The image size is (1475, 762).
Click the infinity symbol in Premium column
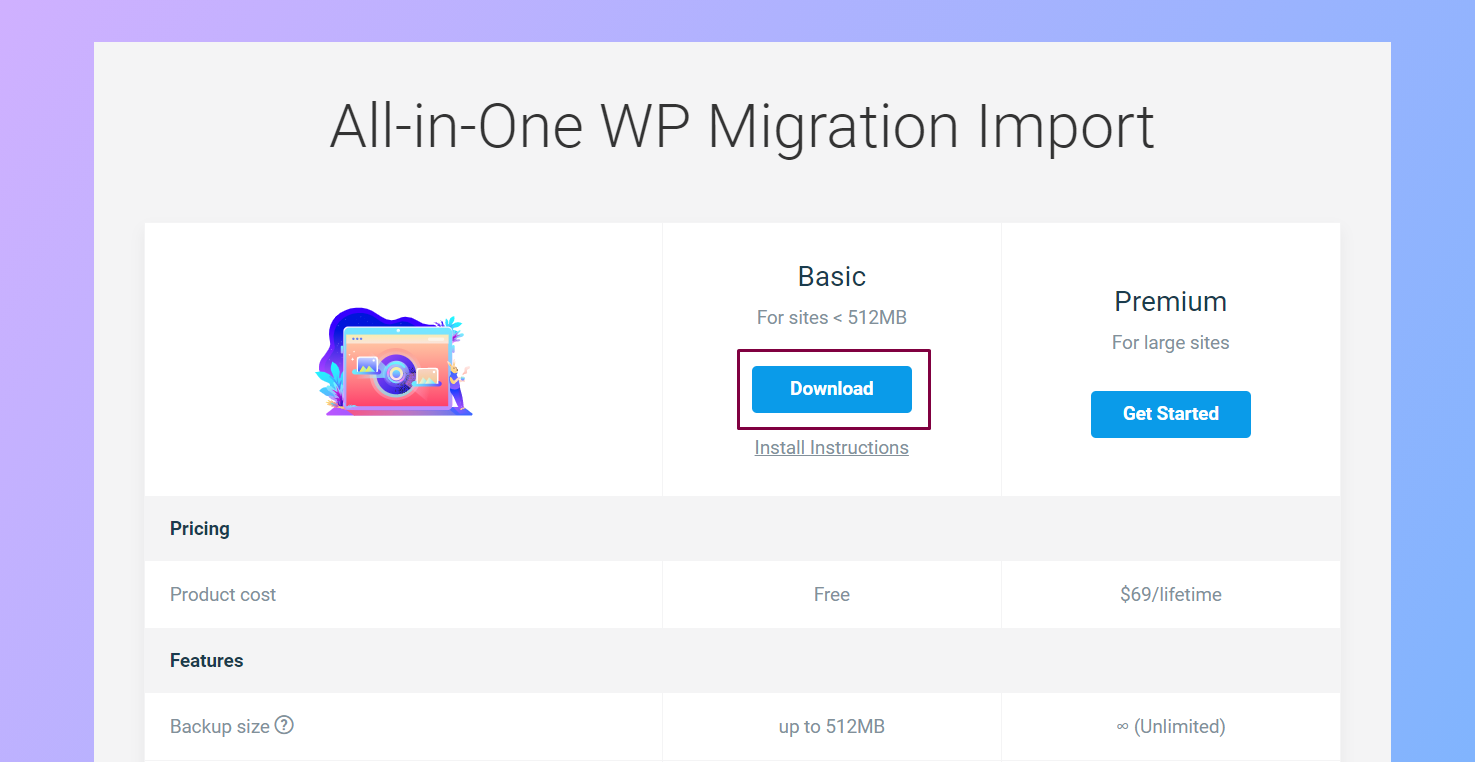coord(1122,727)
